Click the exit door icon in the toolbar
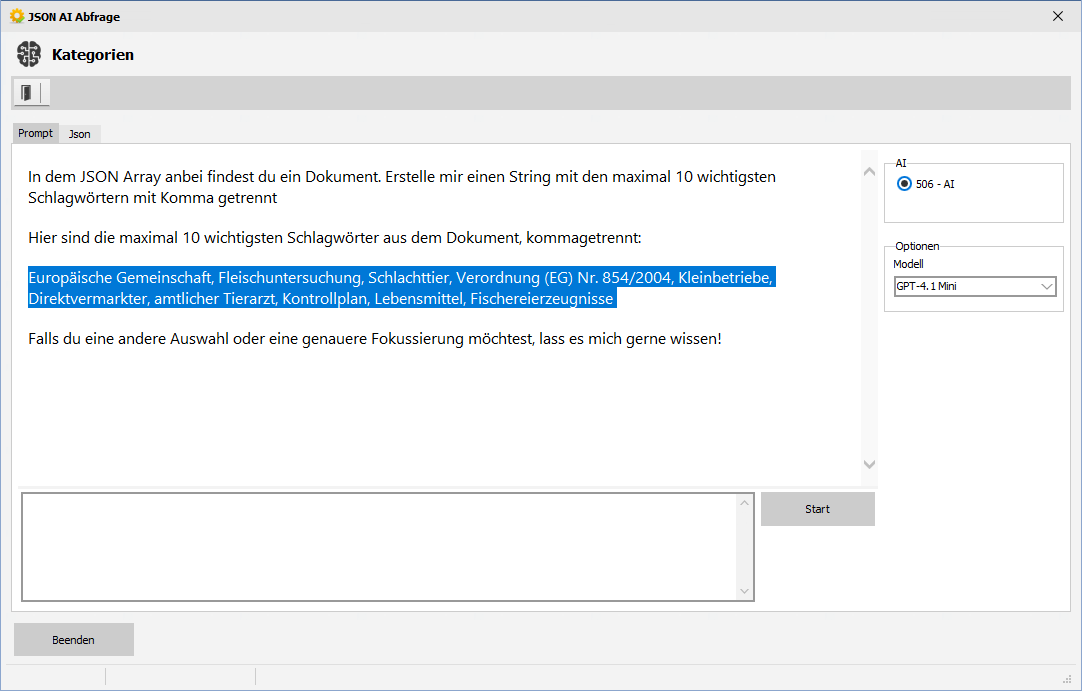The image size is (1082, 691). tap(26, 93)
